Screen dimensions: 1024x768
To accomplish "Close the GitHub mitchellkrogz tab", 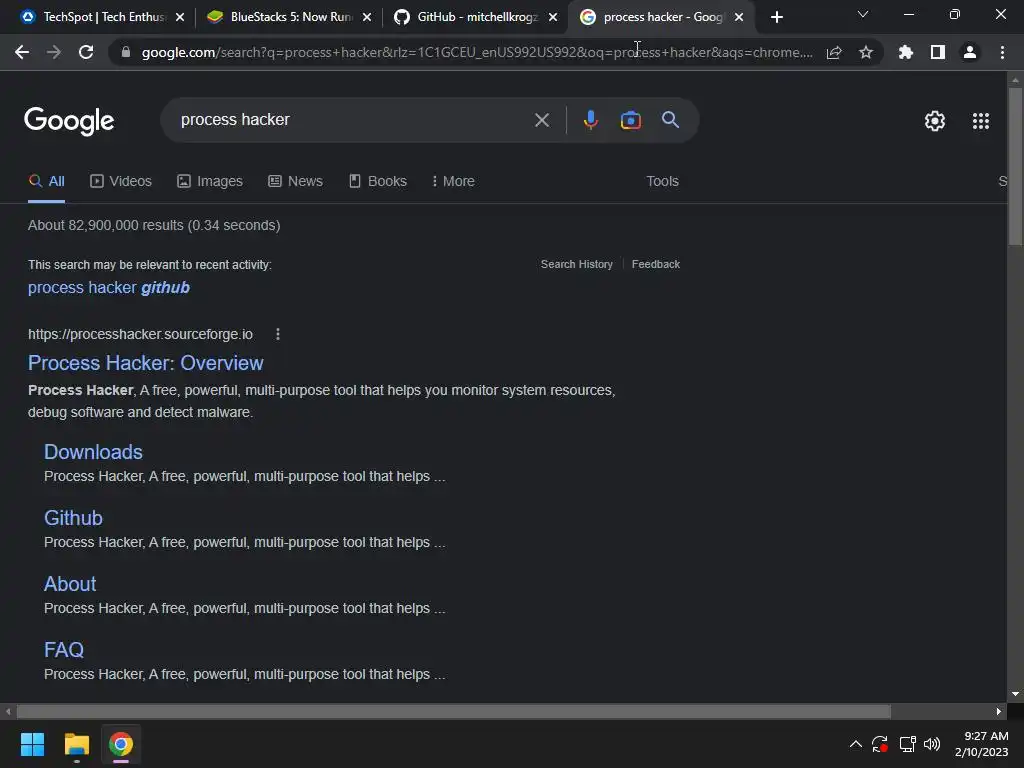I will click(553, 18).
